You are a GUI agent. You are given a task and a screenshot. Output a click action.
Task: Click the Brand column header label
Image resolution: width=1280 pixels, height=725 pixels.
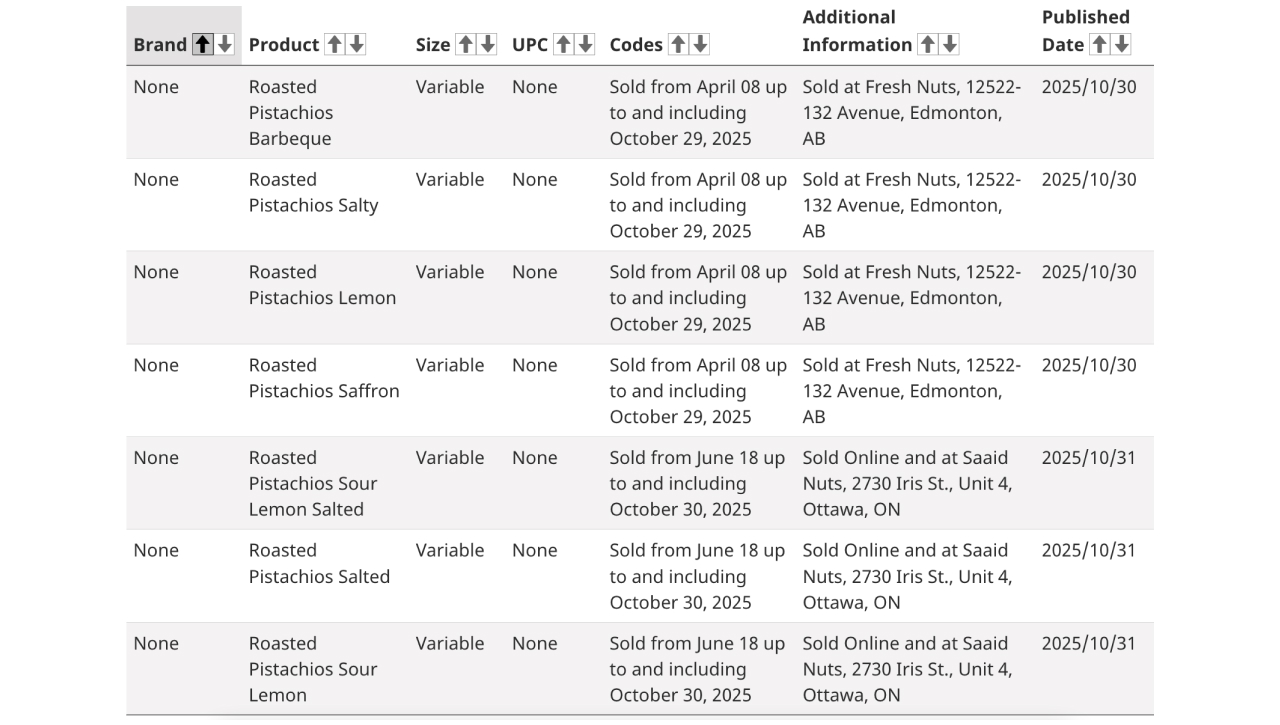pyautogui.click(x=160, y=44)
